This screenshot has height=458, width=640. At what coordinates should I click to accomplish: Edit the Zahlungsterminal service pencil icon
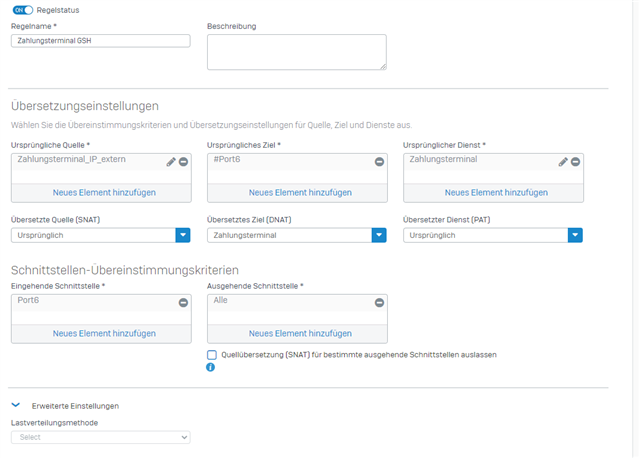(563, 162)
